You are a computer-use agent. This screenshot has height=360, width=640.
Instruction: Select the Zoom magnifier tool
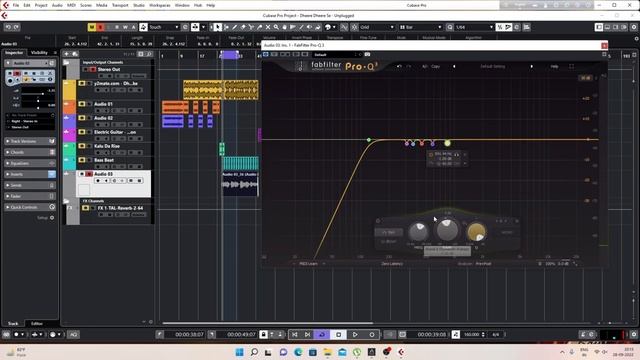pyautogui.click(x=276, y=27)
